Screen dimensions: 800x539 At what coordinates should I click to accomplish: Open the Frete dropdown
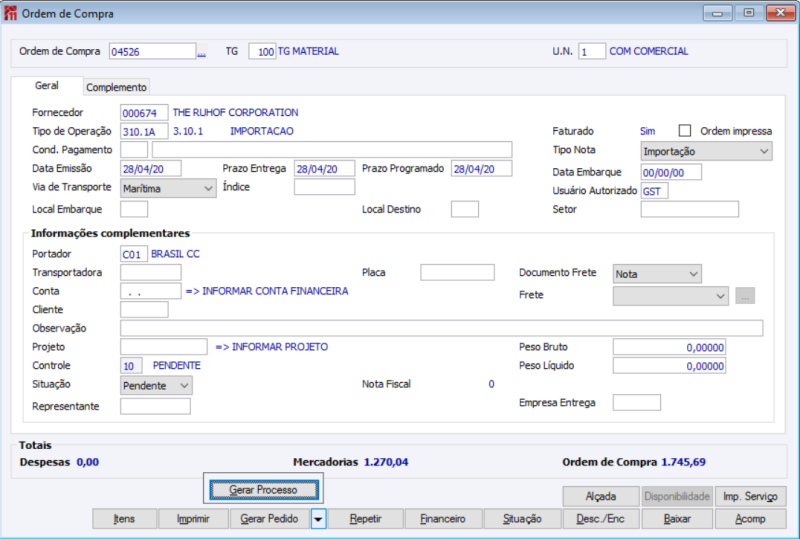670,296
